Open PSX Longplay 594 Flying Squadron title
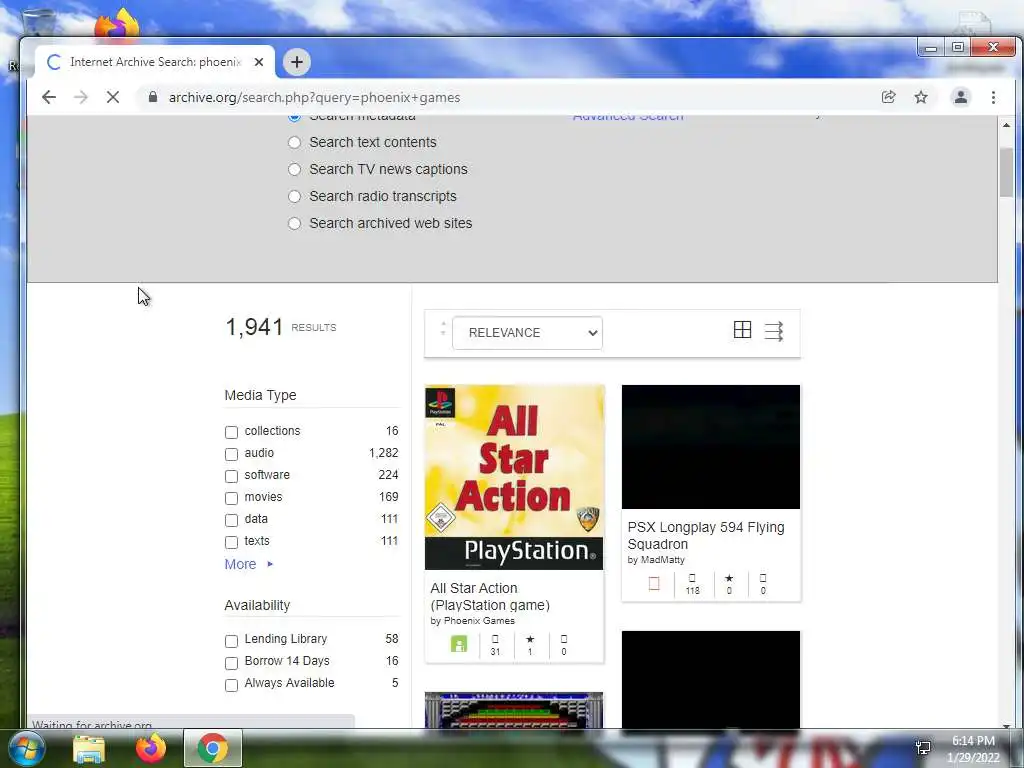This screenshot has height=768, width=1024. 706,536
